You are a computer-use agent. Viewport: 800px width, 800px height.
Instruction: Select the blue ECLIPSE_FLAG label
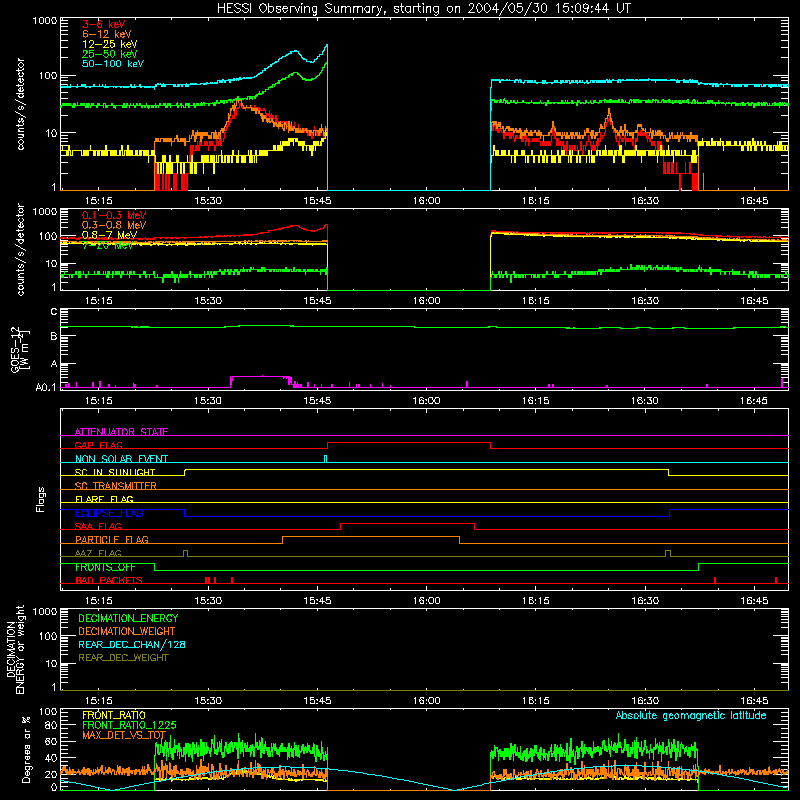point(109,513)
